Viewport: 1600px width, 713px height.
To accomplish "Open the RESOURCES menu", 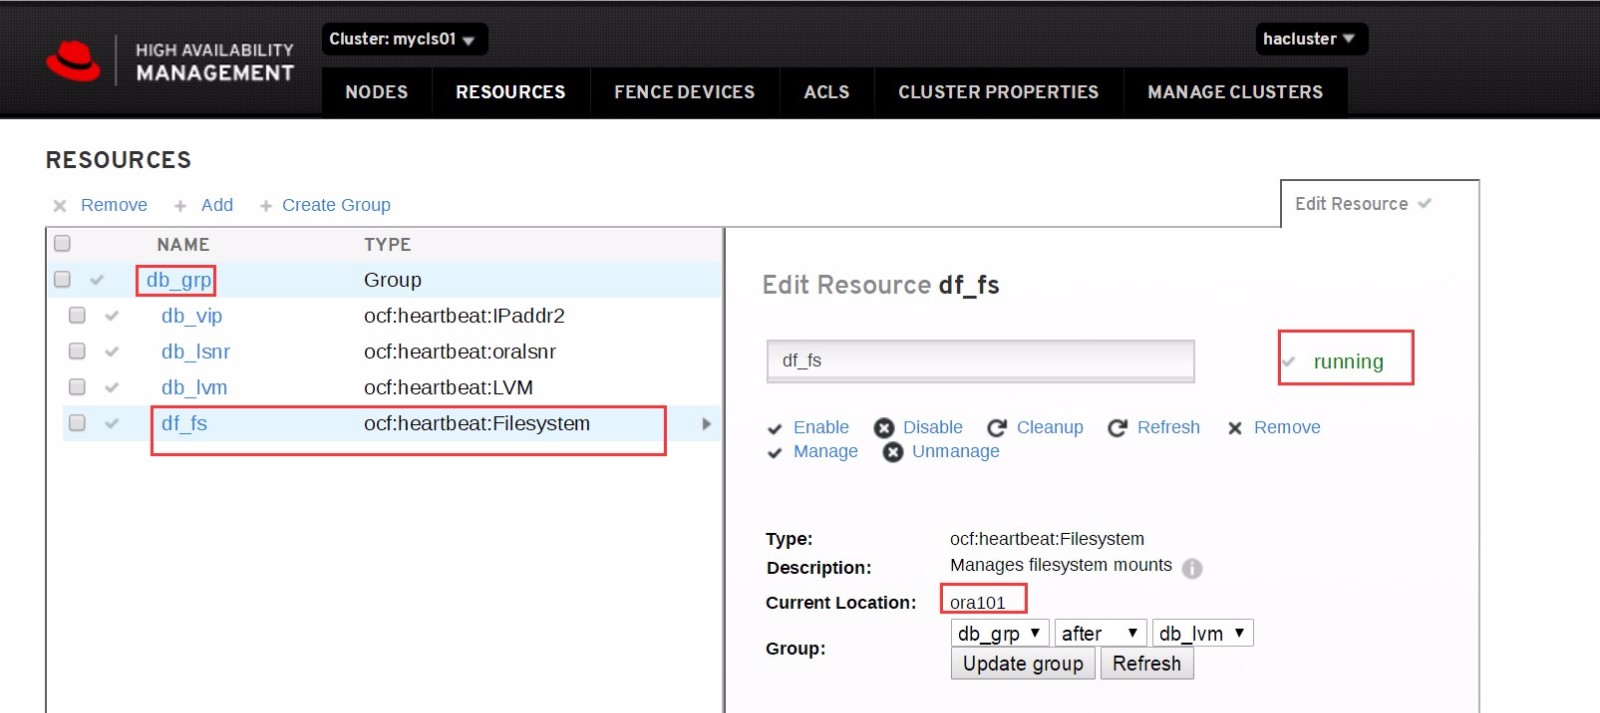I will (x=511, y=92).
